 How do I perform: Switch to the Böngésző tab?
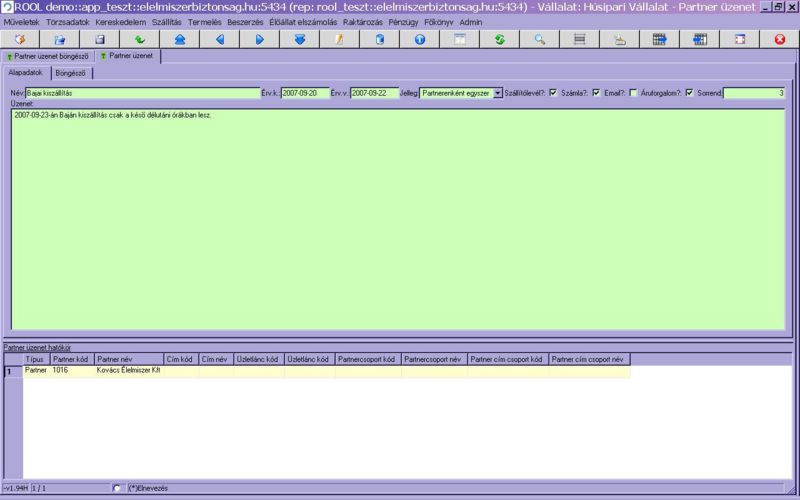coord(70,73)
